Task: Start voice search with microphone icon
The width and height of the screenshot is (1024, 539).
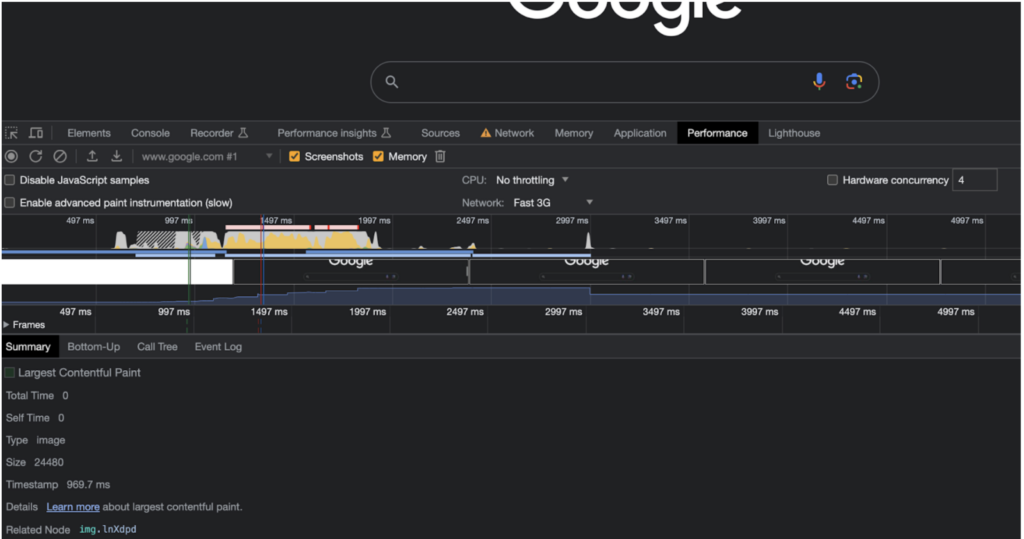Action: (819, 81)
